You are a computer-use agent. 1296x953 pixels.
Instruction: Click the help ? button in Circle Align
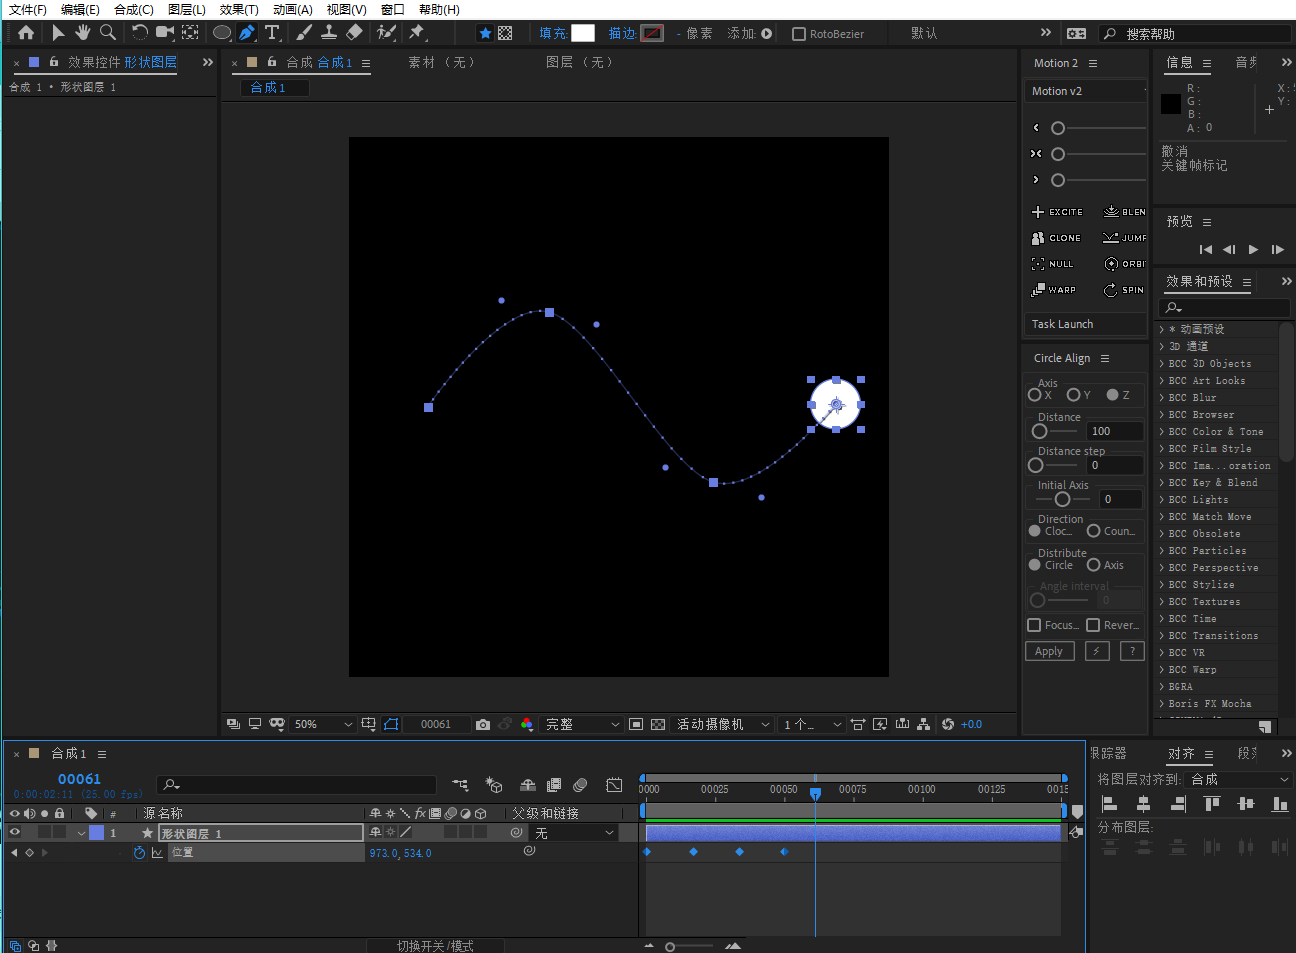[1132, 651]
